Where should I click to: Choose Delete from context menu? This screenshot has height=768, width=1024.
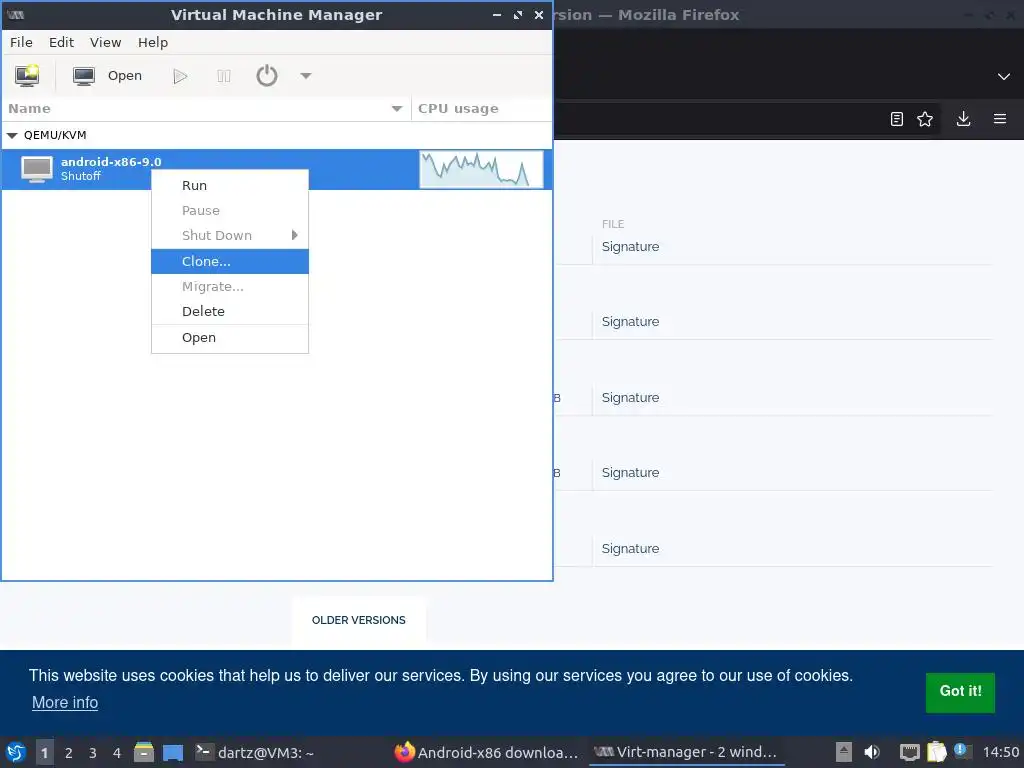click(x=230, y=312)
